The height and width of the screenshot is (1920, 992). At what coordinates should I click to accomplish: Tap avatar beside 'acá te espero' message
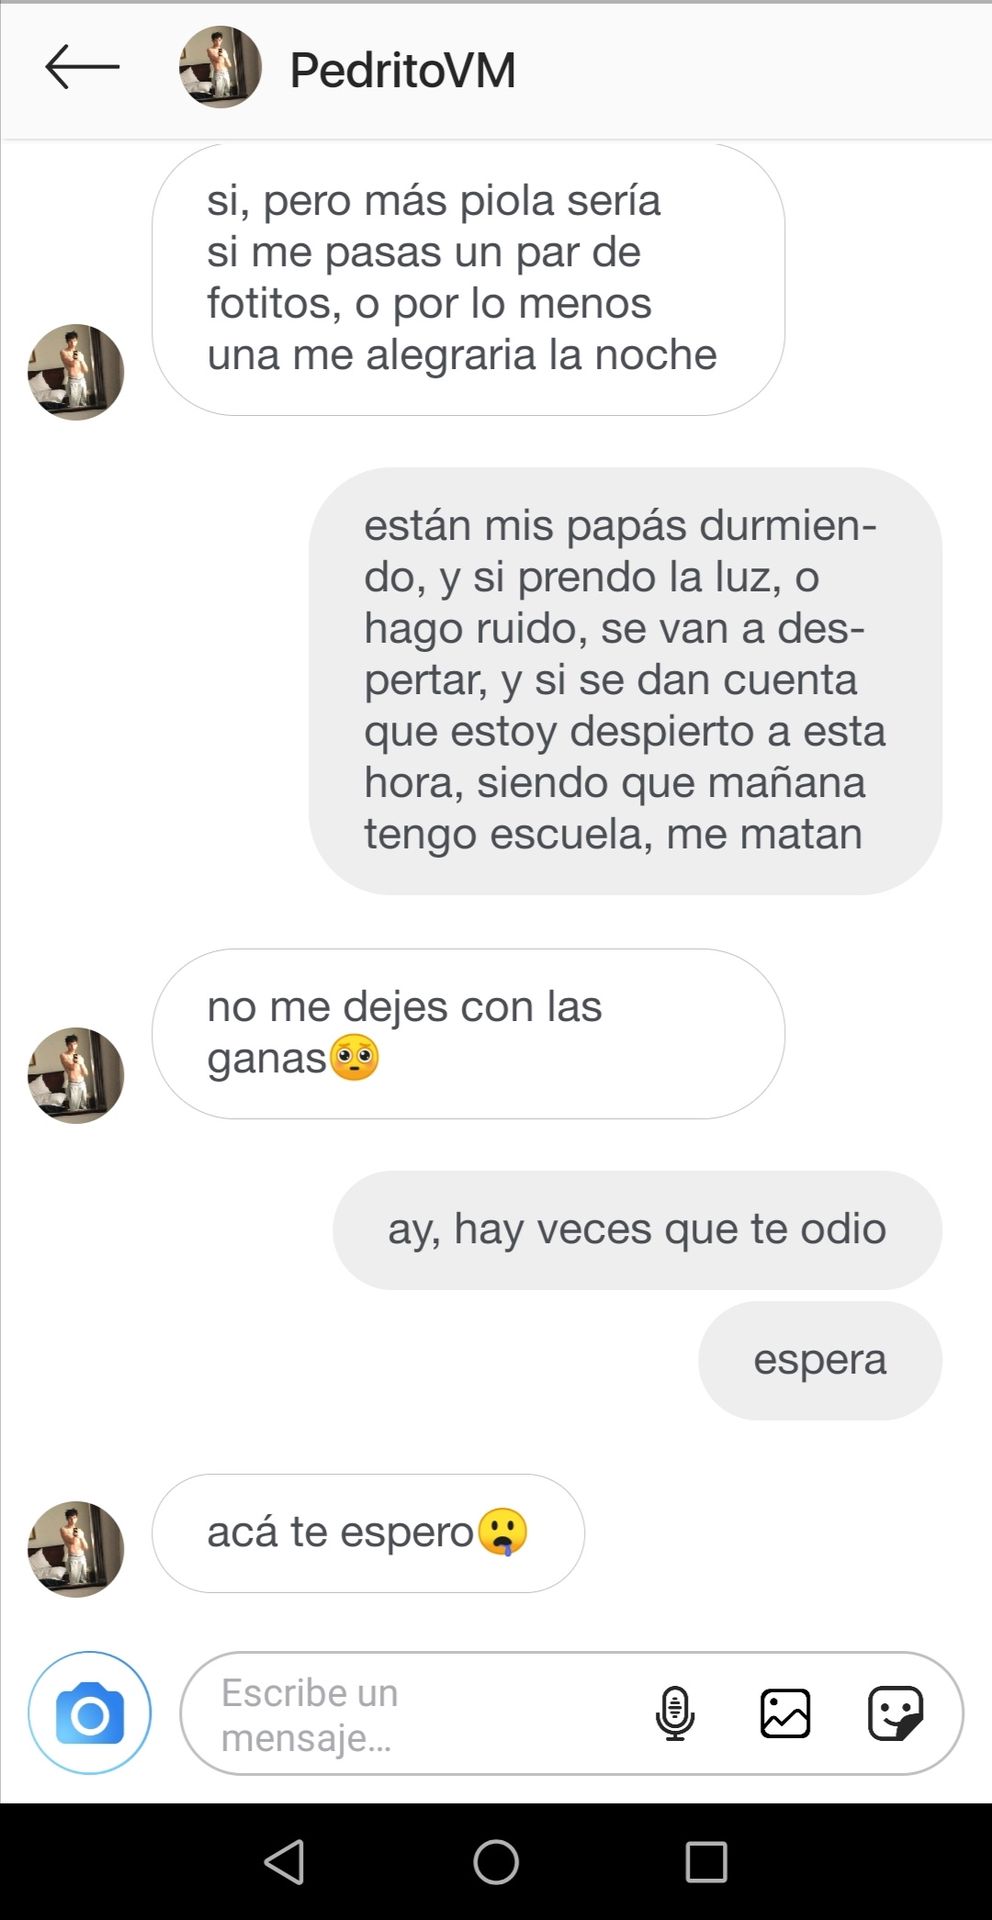point(75,1548)
